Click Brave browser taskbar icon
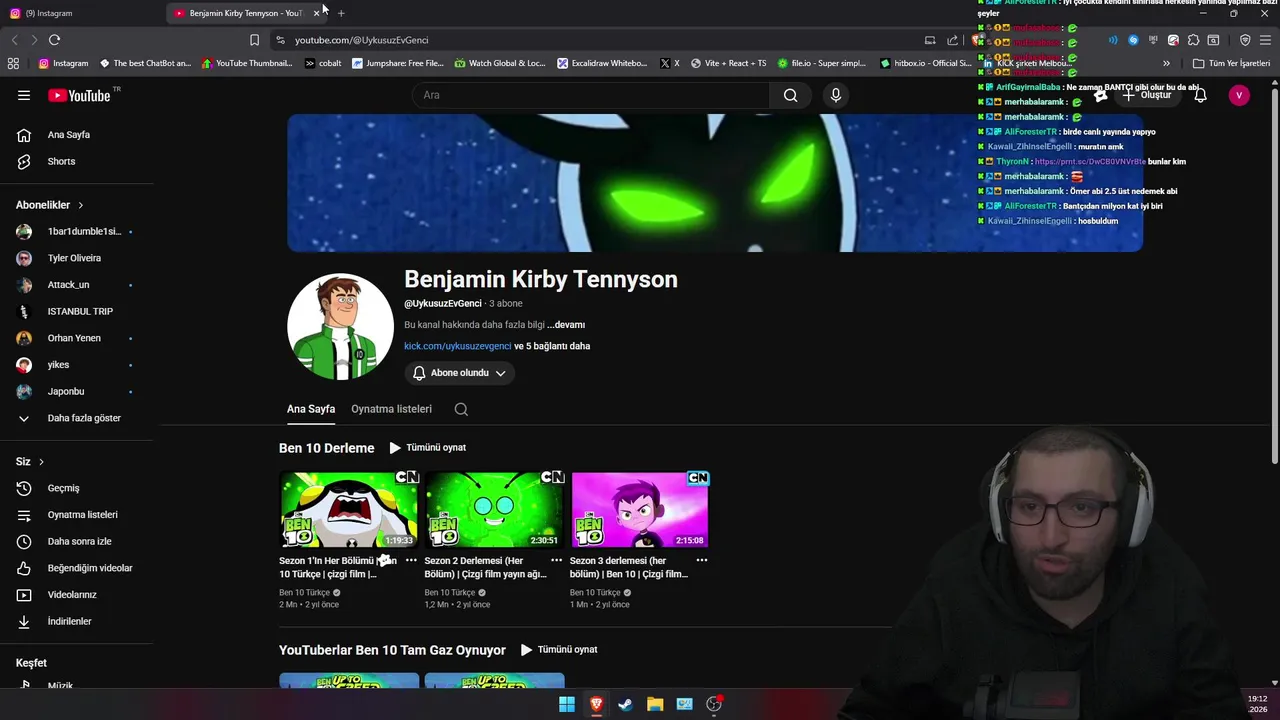Screen dimensions: 1280x720 click(x=596, y=704)
